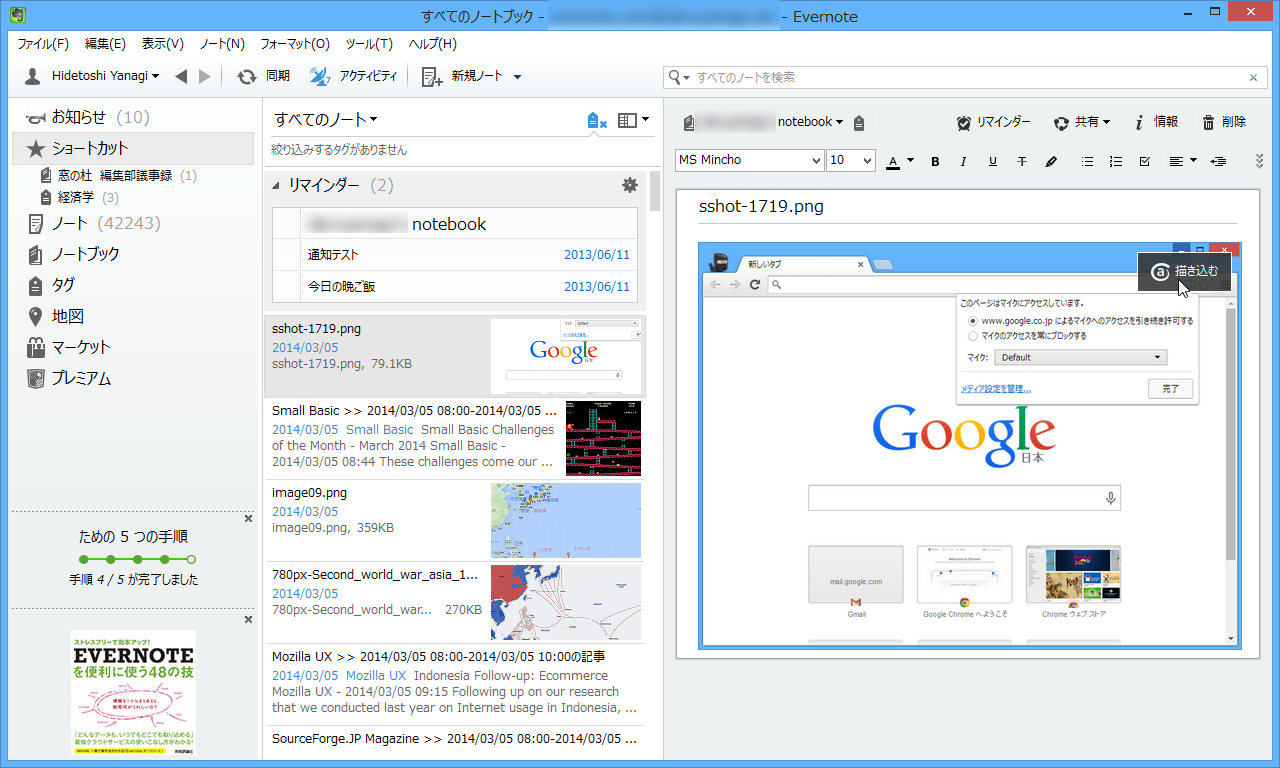
Task: Open the すべてのノート dropdown
Action: [x=325, y=120]
